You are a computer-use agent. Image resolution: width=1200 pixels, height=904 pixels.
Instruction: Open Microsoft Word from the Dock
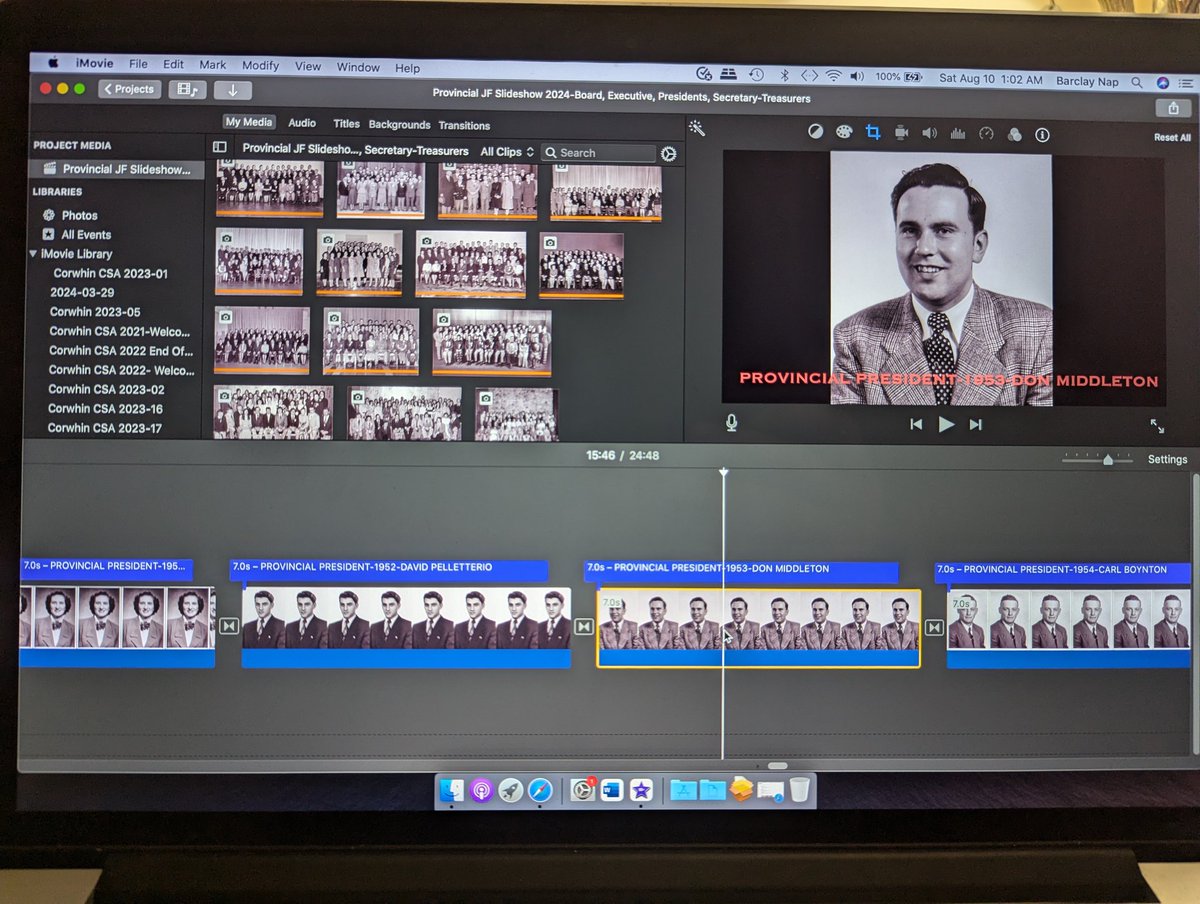click(x=612, y=790)
